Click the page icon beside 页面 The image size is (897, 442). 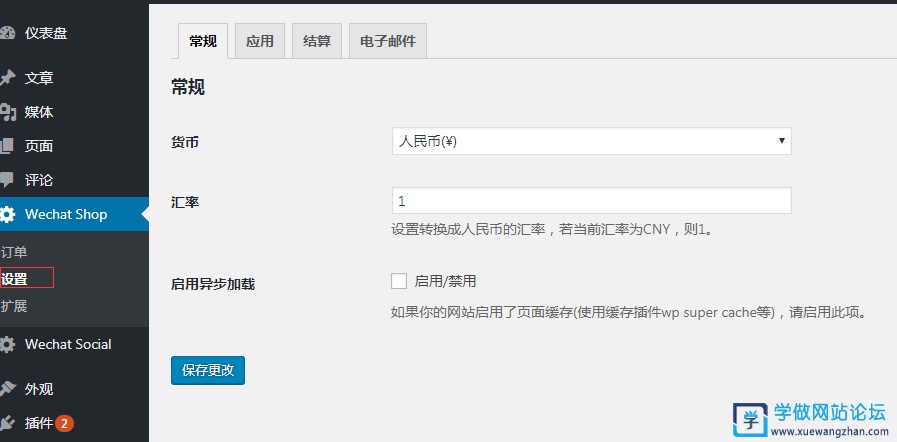click(7, 146)
